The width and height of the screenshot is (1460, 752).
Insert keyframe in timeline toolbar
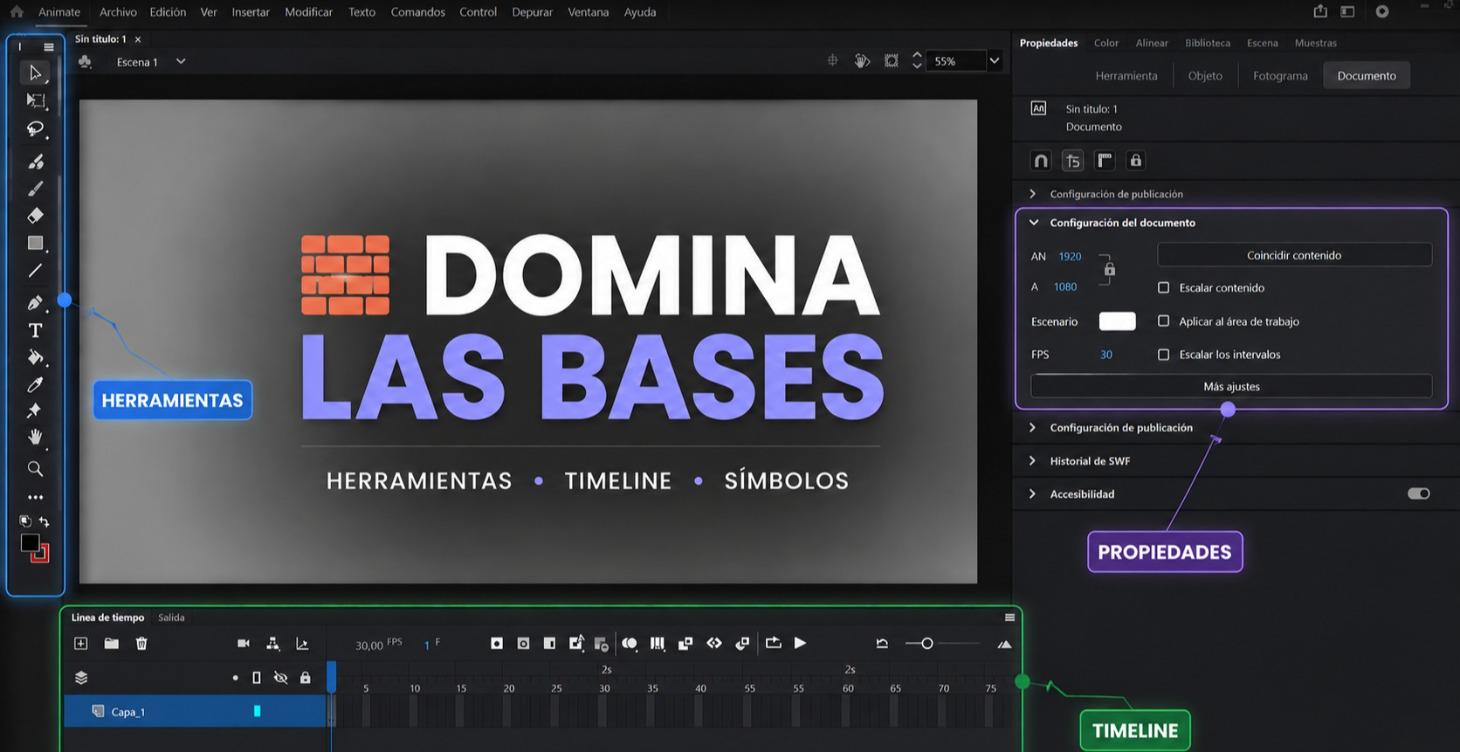click(496, 643)
